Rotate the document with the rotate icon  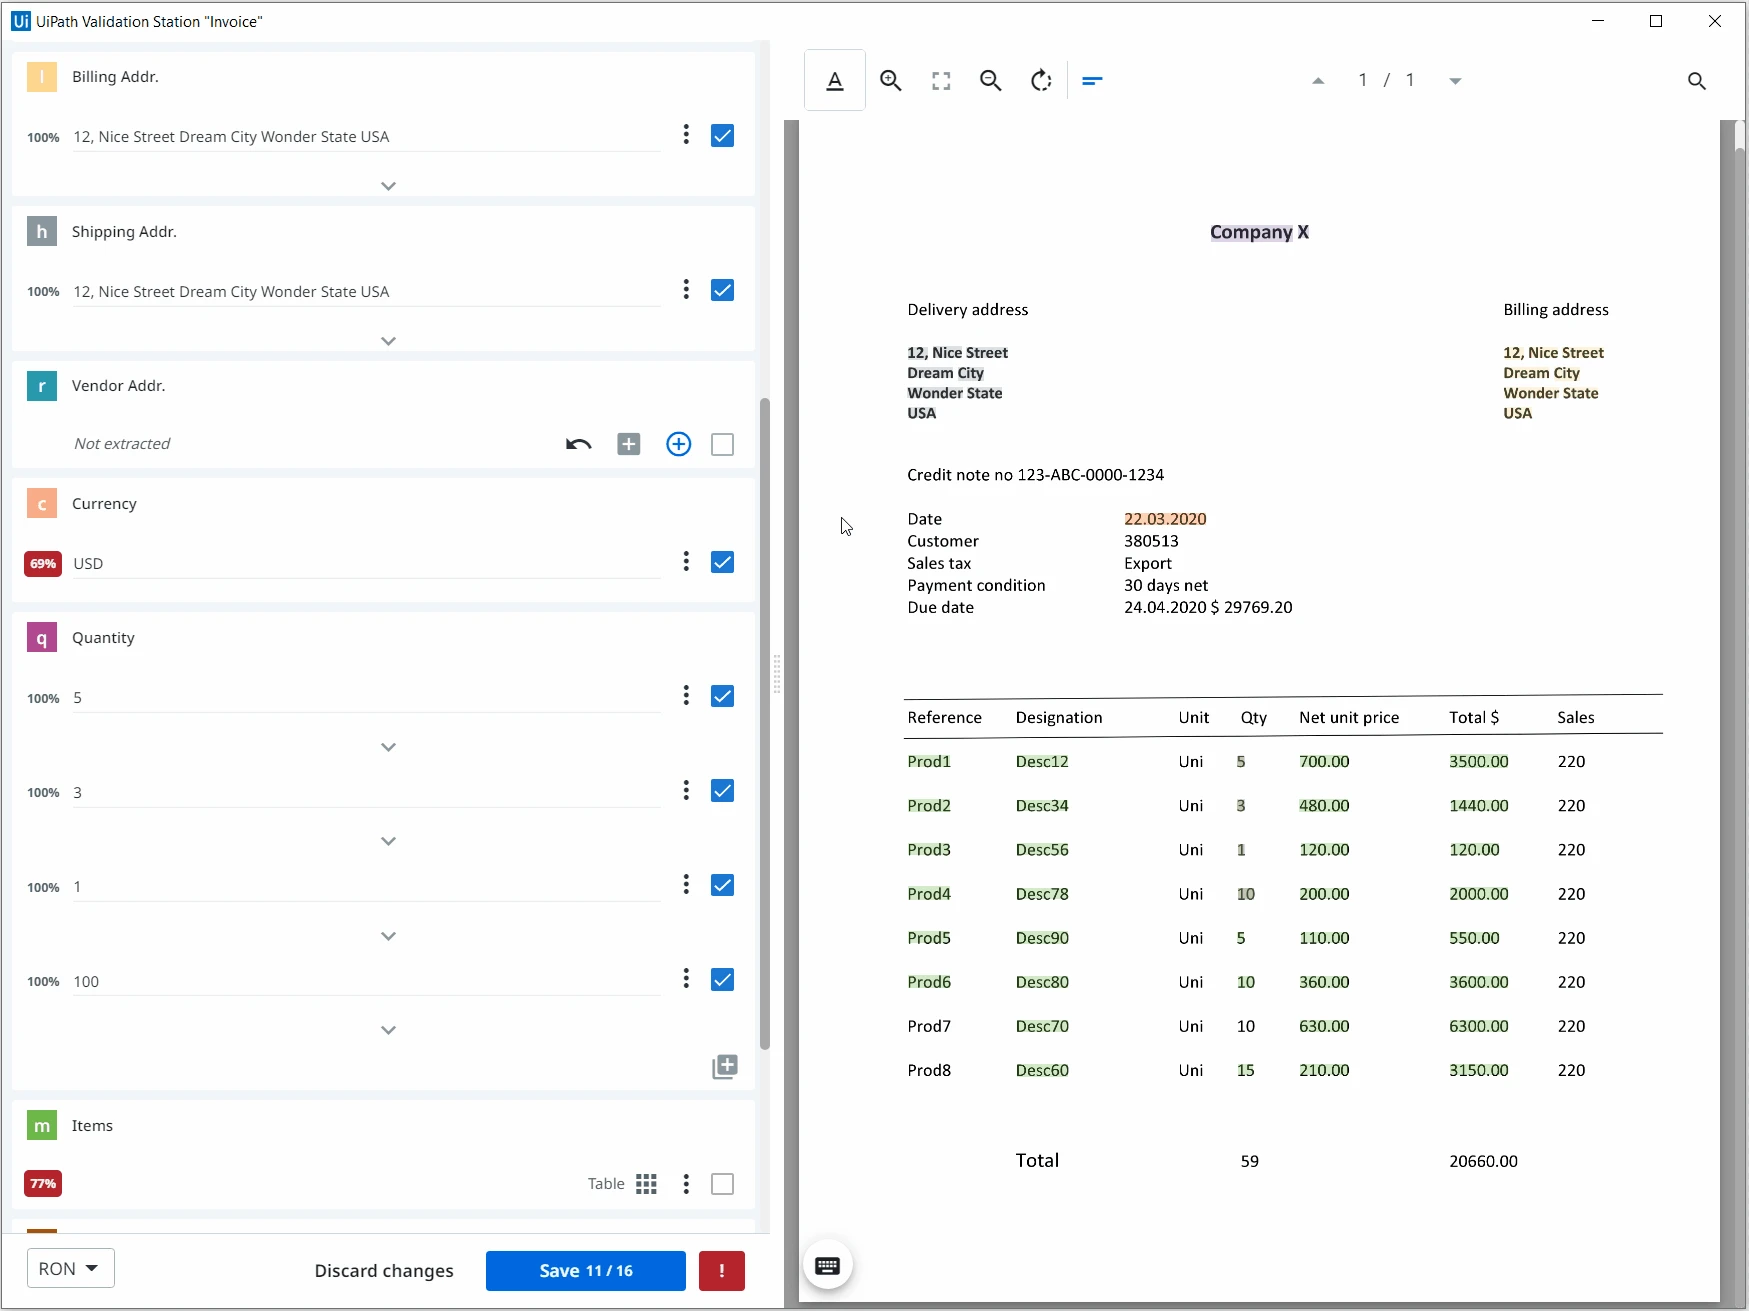[1041, 81]
